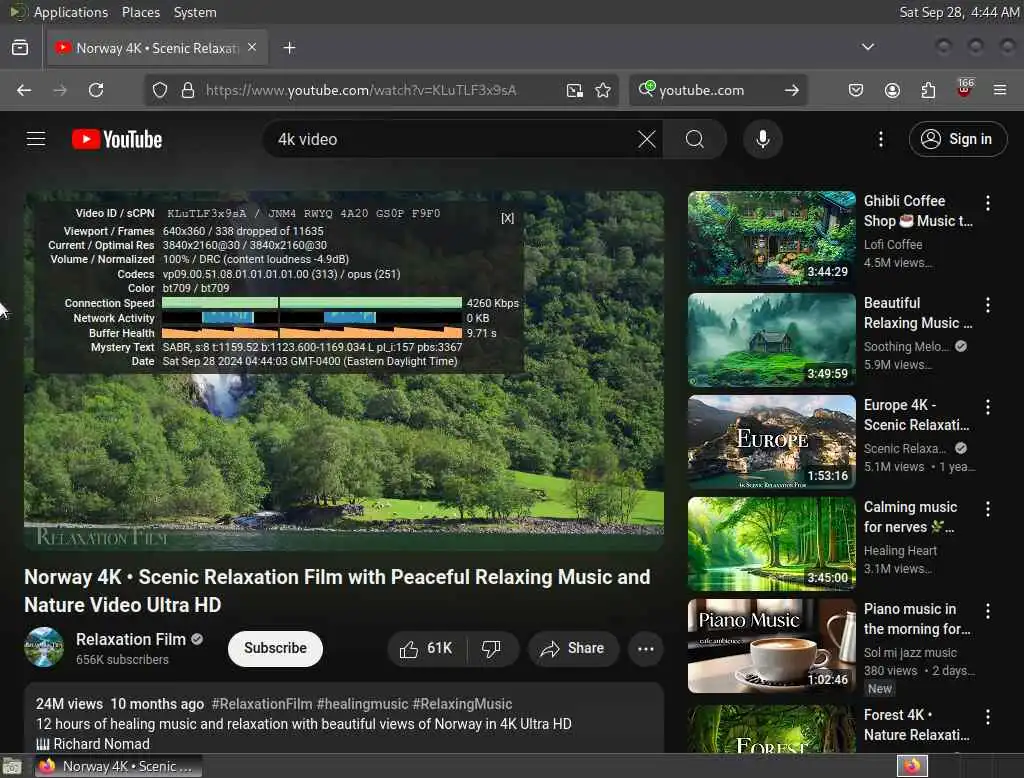Sign in to YouTube

tap(957, 139)
